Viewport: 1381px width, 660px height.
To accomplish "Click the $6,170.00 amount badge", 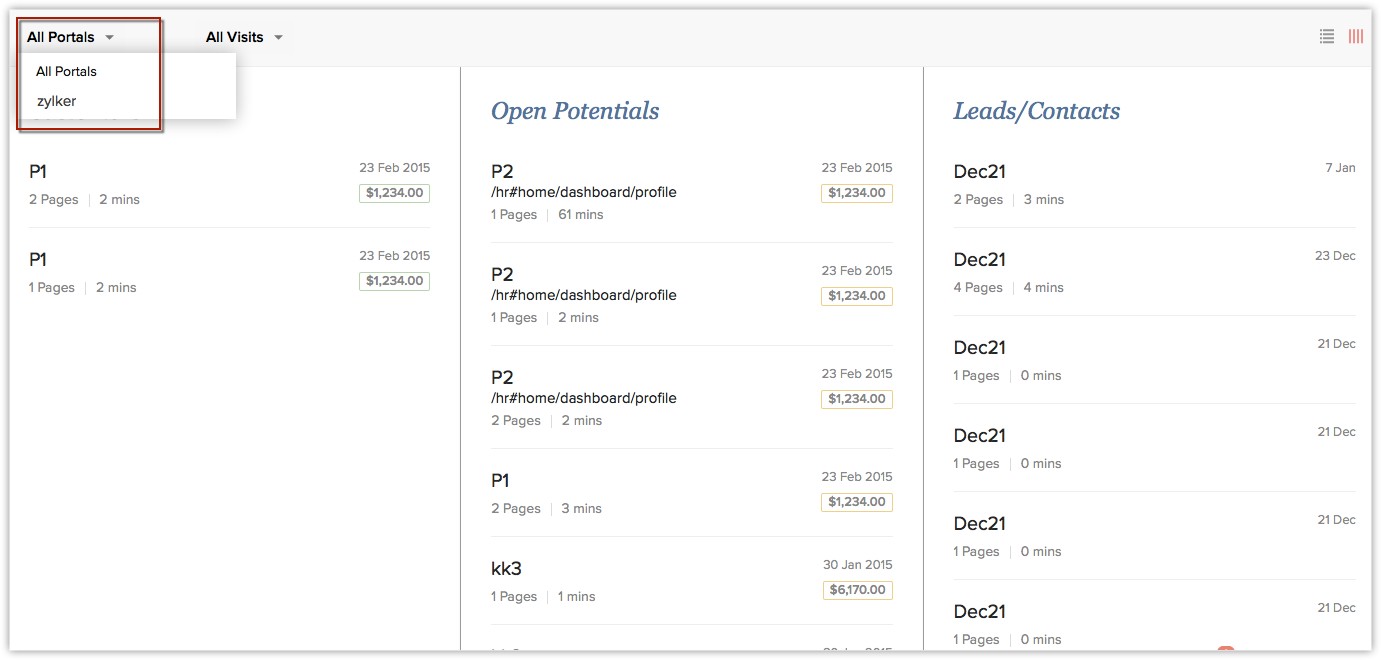I will pyautogui.click(x=857, y=590).
